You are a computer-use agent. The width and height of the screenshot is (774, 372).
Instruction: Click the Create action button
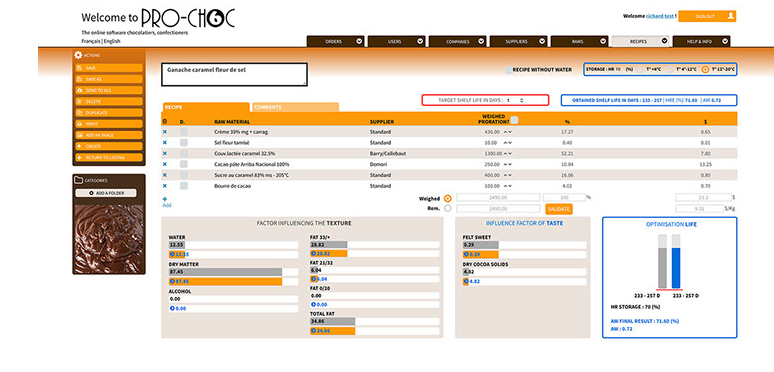tap(109, 147)
